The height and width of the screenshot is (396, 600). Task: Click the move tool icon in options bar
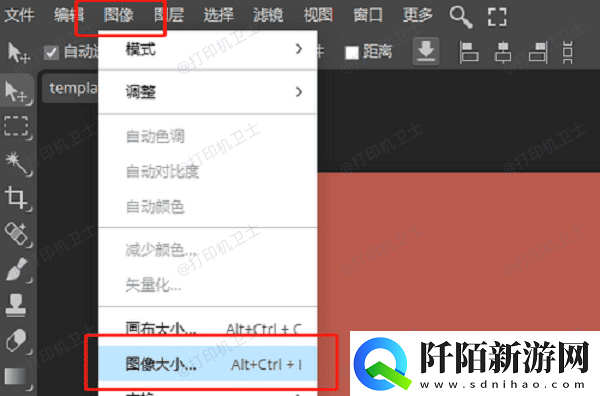[18, 52]
